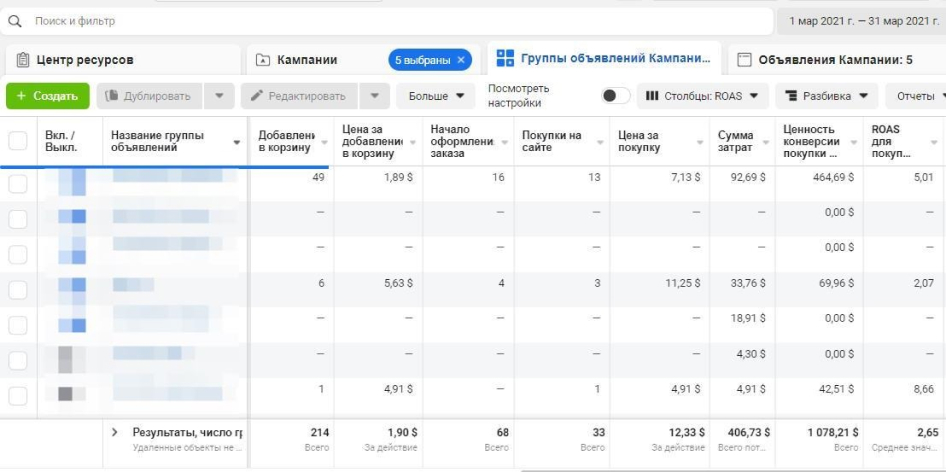
Task: Switch to the 'Кампании' tab
Action: click(x=306, y=60)
